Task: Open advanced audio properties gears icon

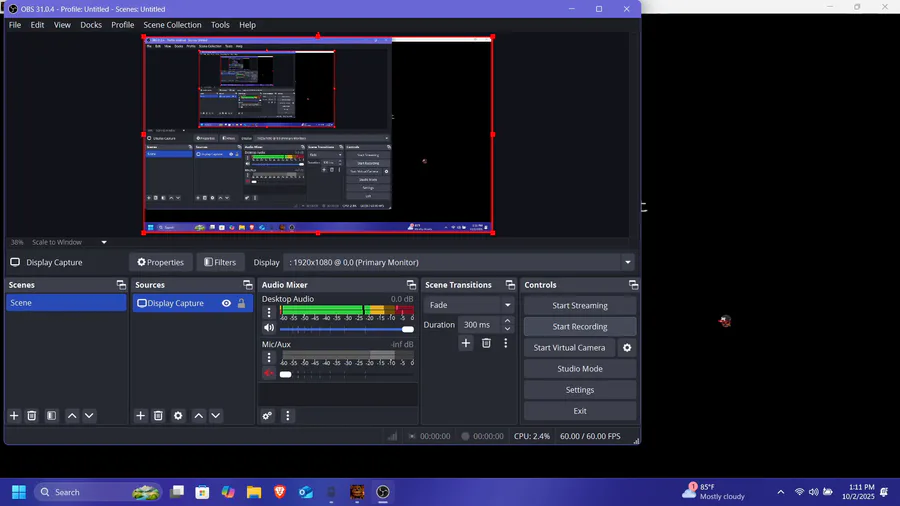Action: [267, 416]
